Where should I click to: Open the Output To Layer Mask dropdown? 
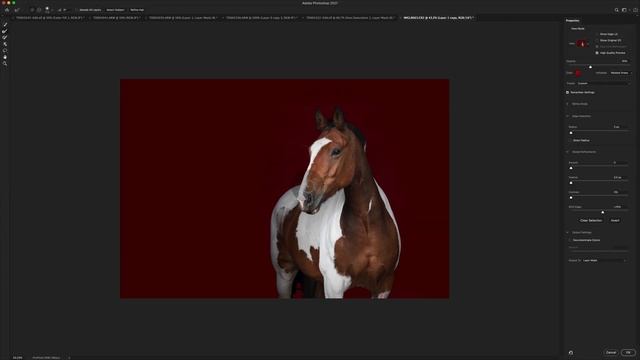point(604,260)
